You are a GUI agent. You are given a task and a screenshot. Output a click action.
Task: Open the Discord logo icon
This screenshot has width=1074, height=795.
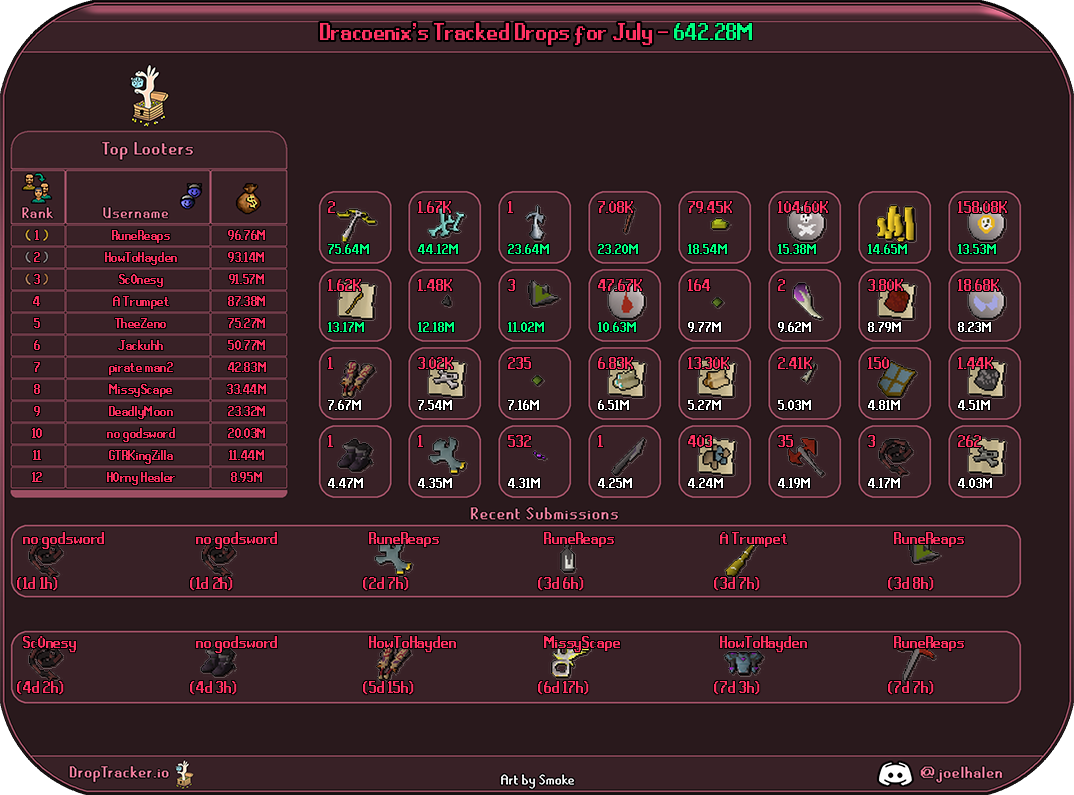(895, 774)
